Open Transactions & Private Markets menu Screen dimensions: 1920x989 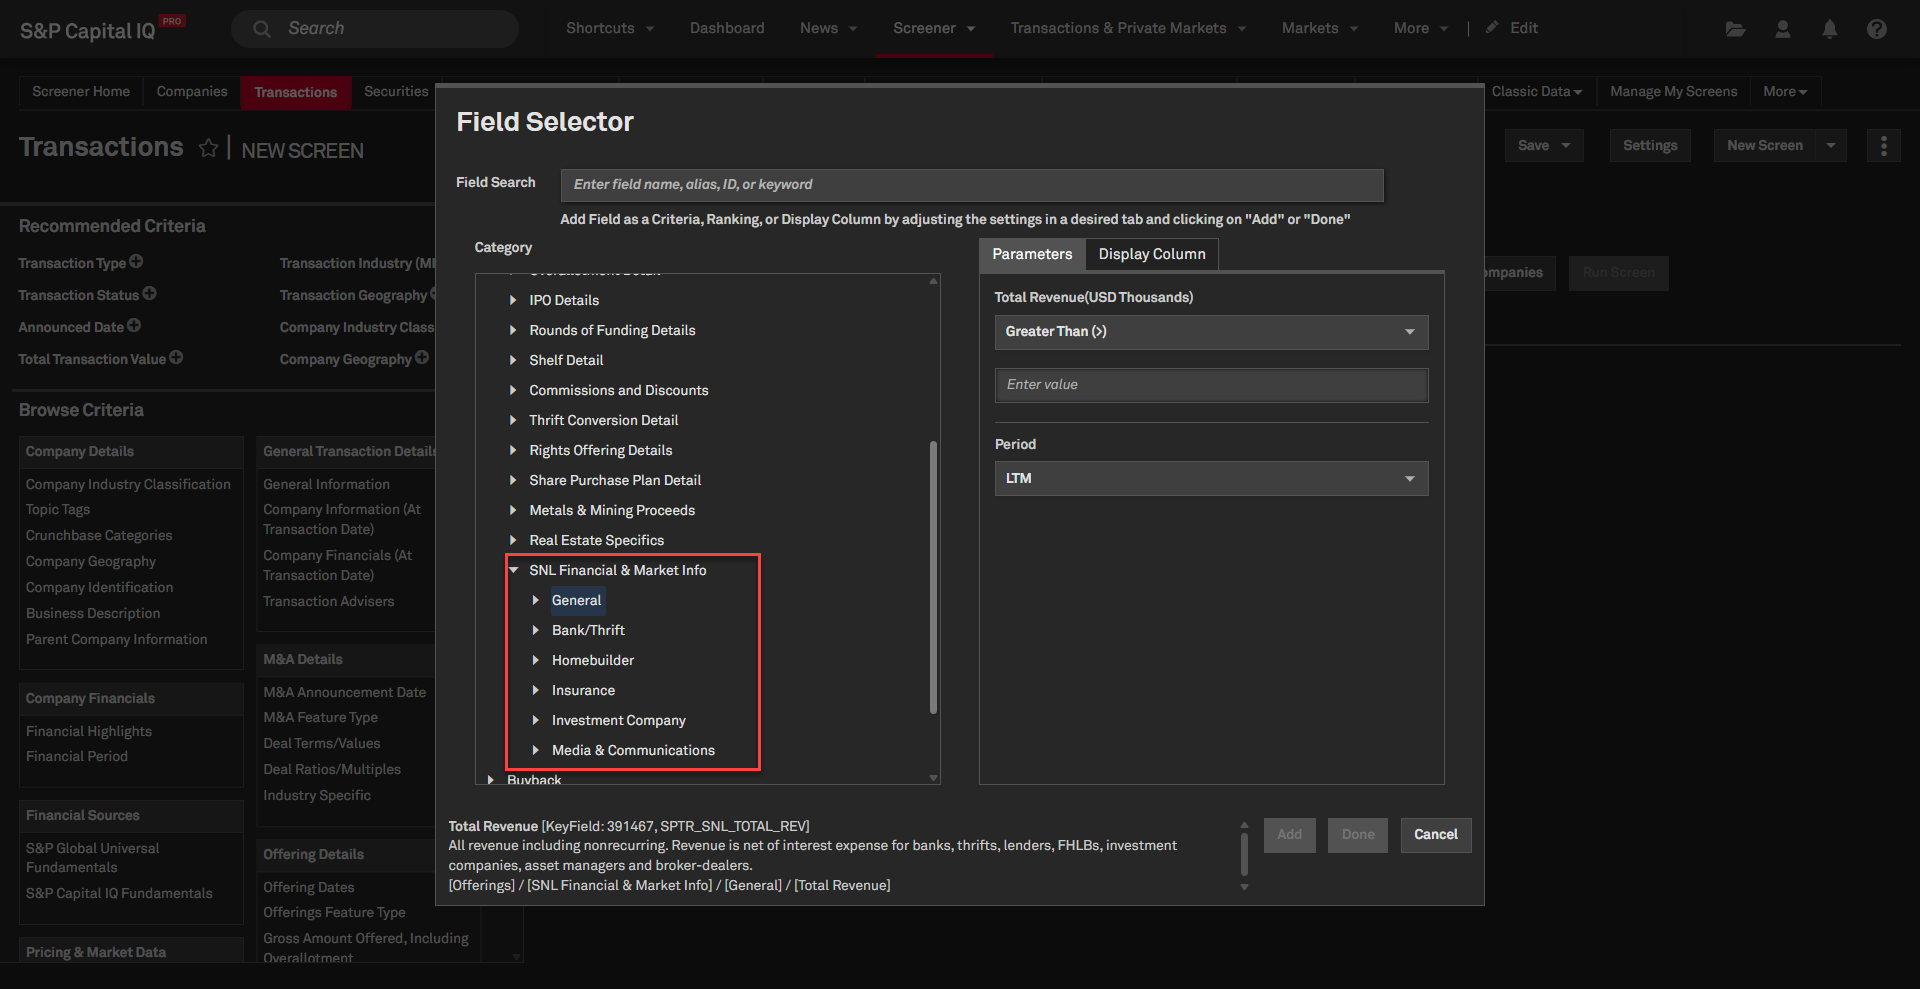[1128, 28]
